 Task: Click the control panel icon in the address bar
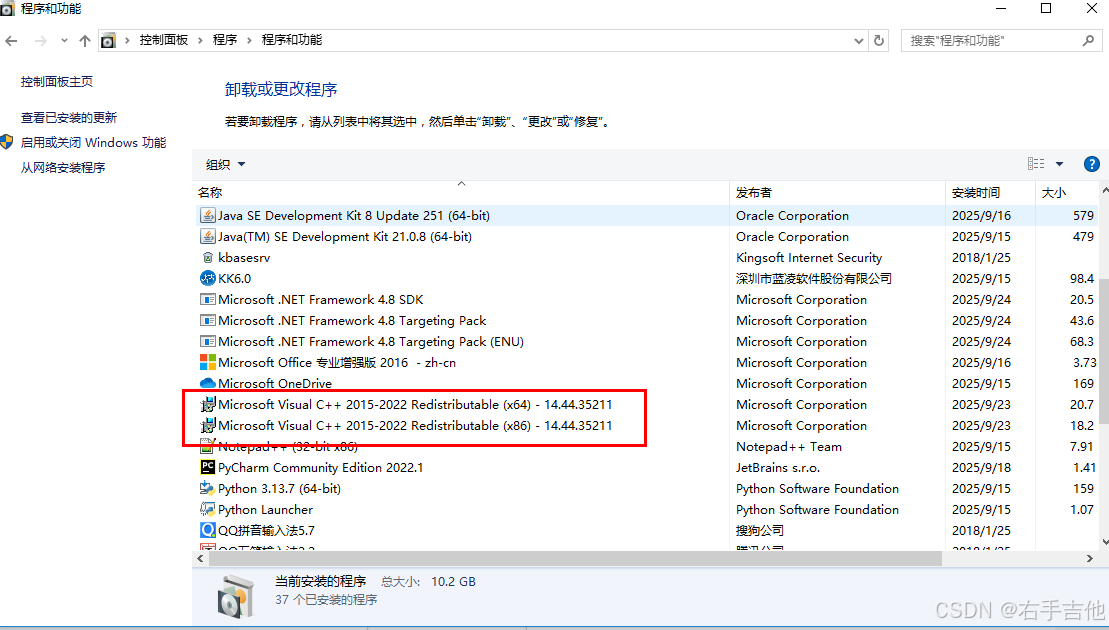pyautogui.click(x=108, y=40)
